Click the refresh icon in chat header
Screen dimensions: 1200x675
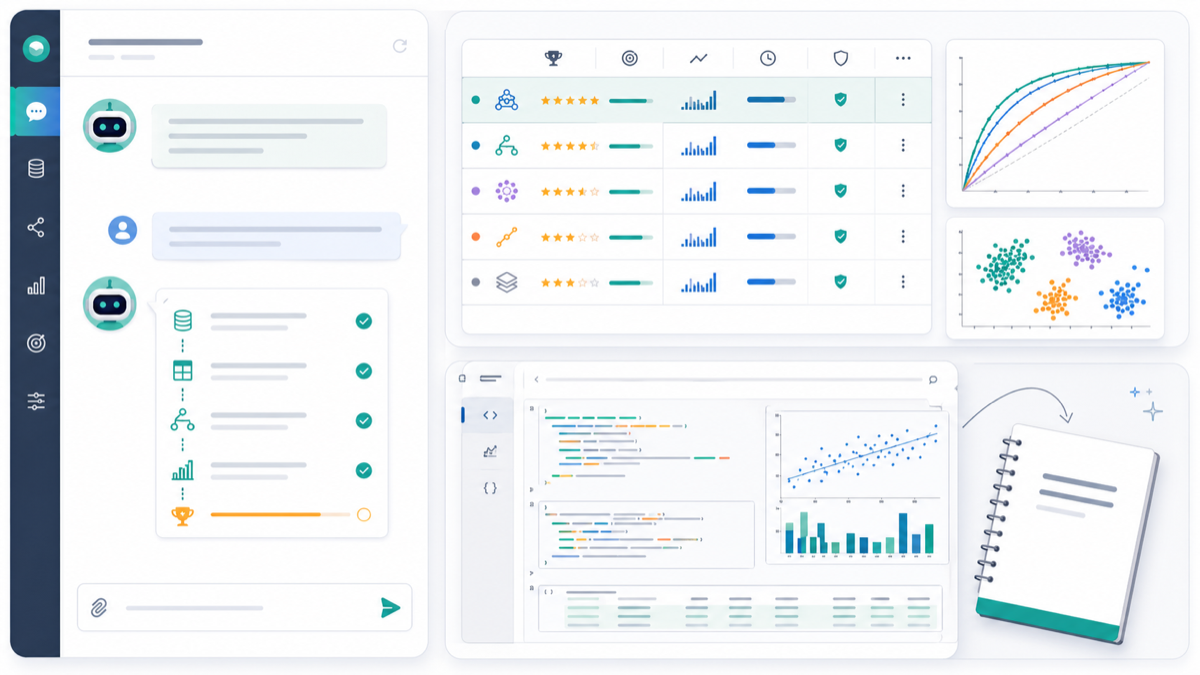point(400,46)
